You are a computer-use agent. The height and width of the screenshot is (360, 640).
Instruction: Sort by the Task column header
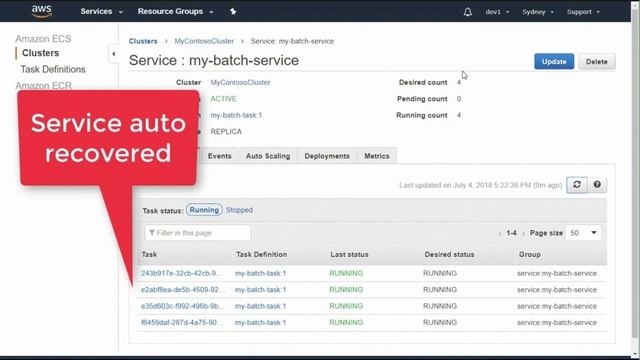click(149, 254)
